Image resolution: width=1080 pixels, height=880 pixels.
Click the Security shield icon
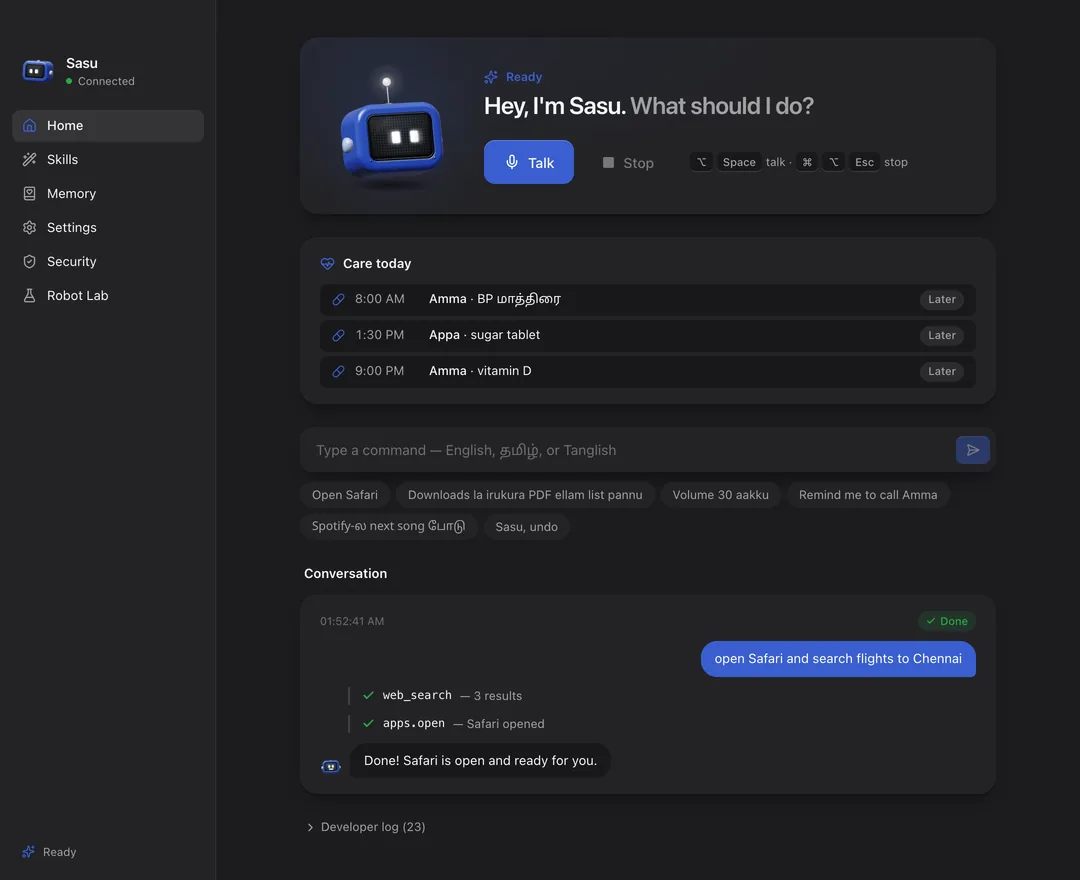30,262
